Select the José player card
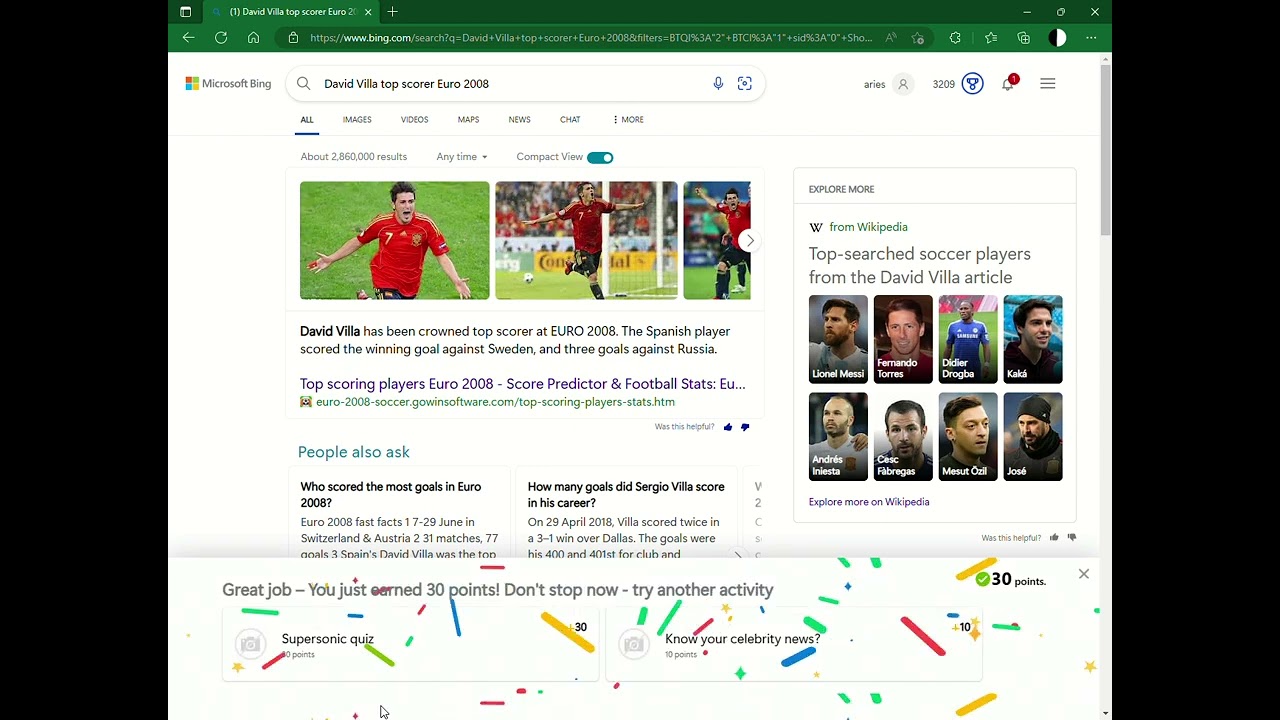Screen dimensions: 1280x720 point(1033,436)
